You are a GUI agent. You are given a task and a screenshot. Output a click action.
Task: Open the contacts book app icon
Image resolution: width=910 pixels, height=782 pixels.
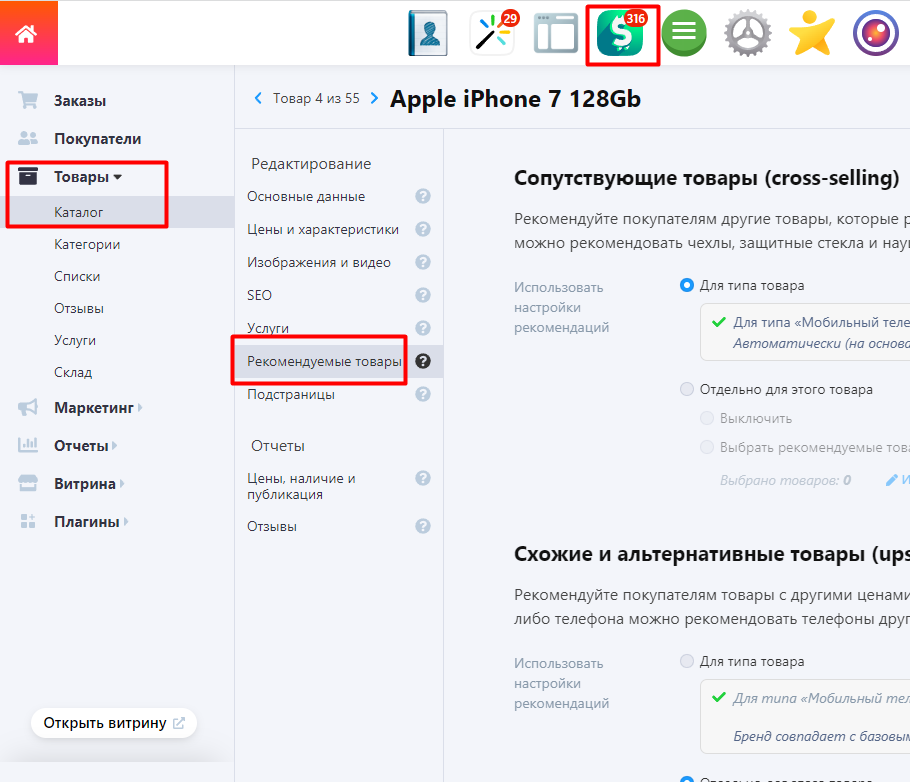[x=428, y=34]
